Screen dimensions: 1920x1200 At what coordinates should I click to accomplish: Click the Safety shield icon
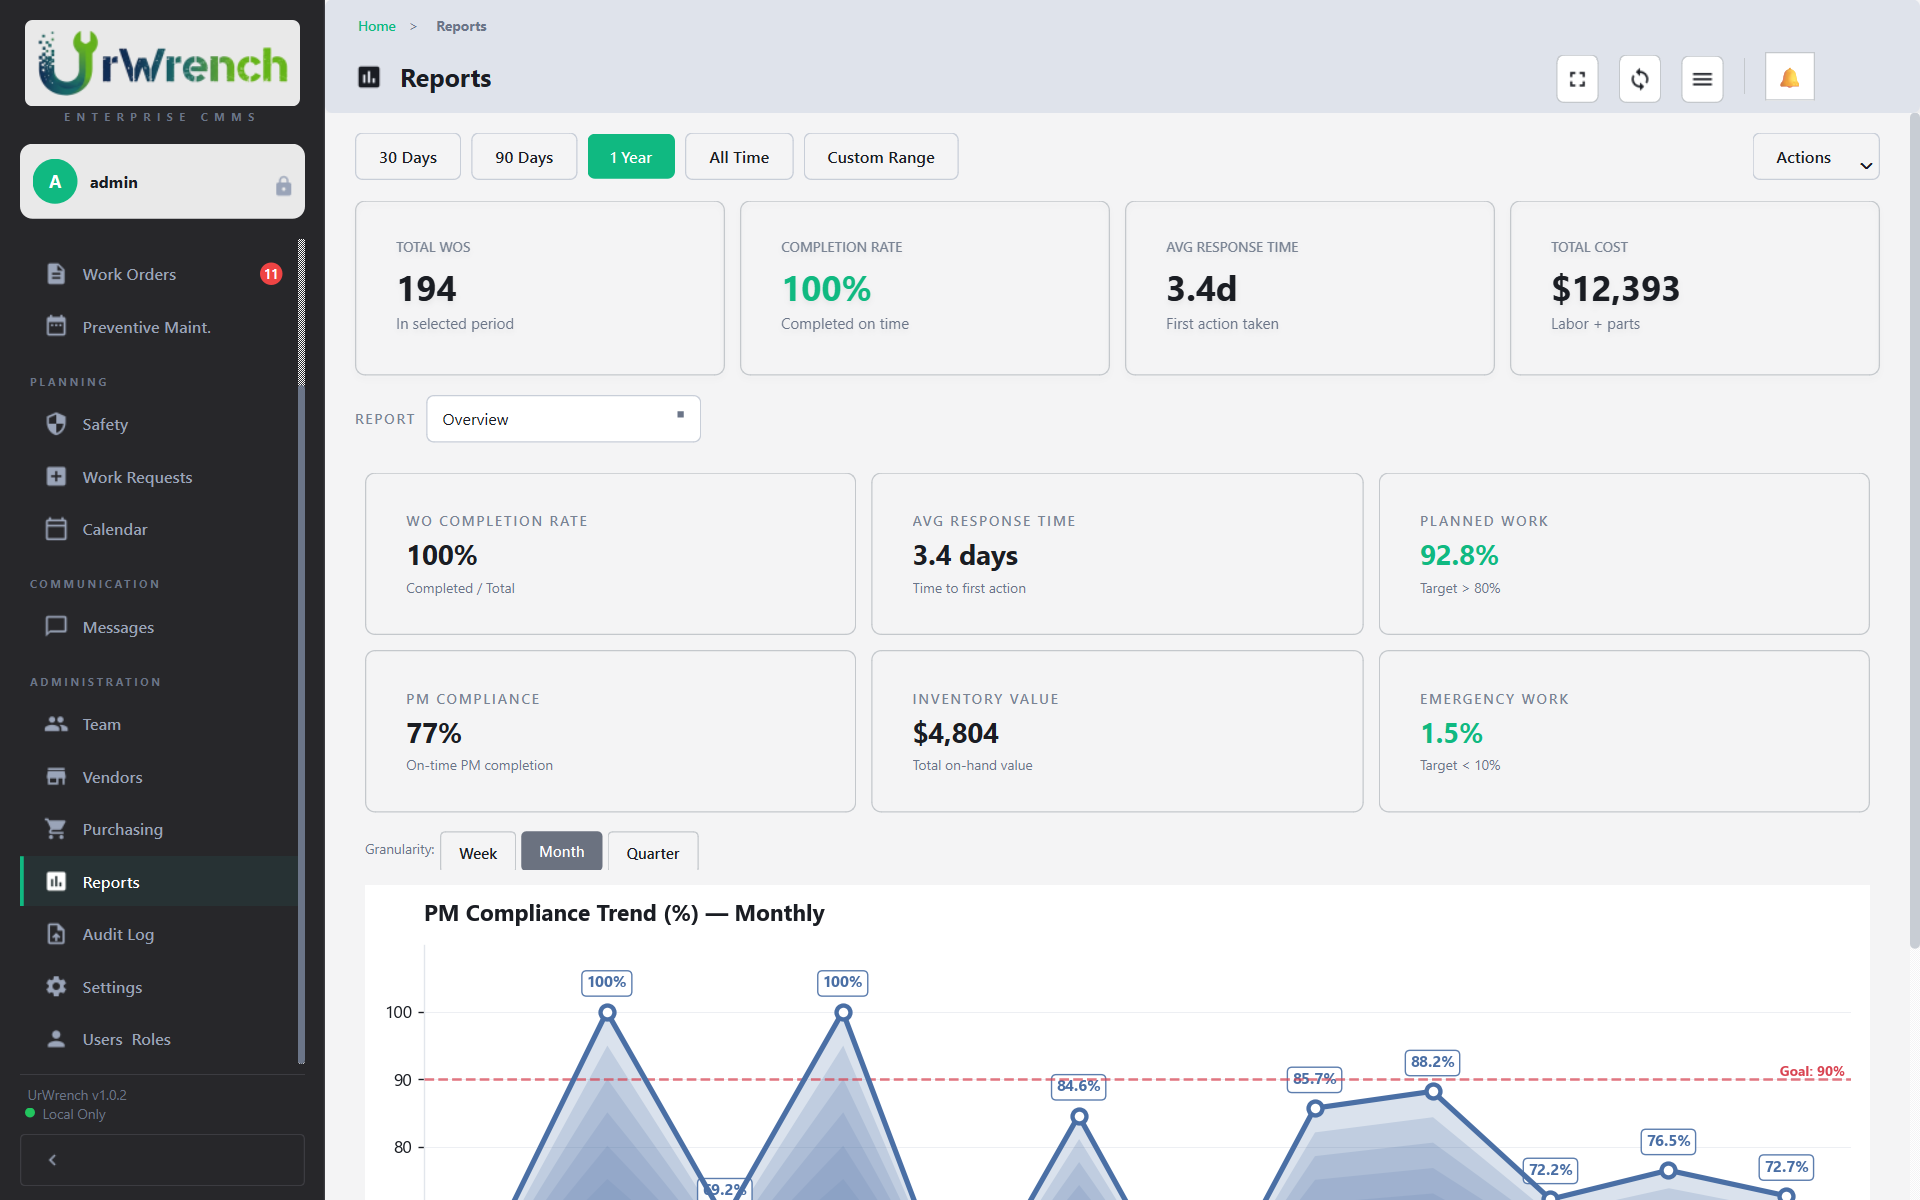(56, 424)
